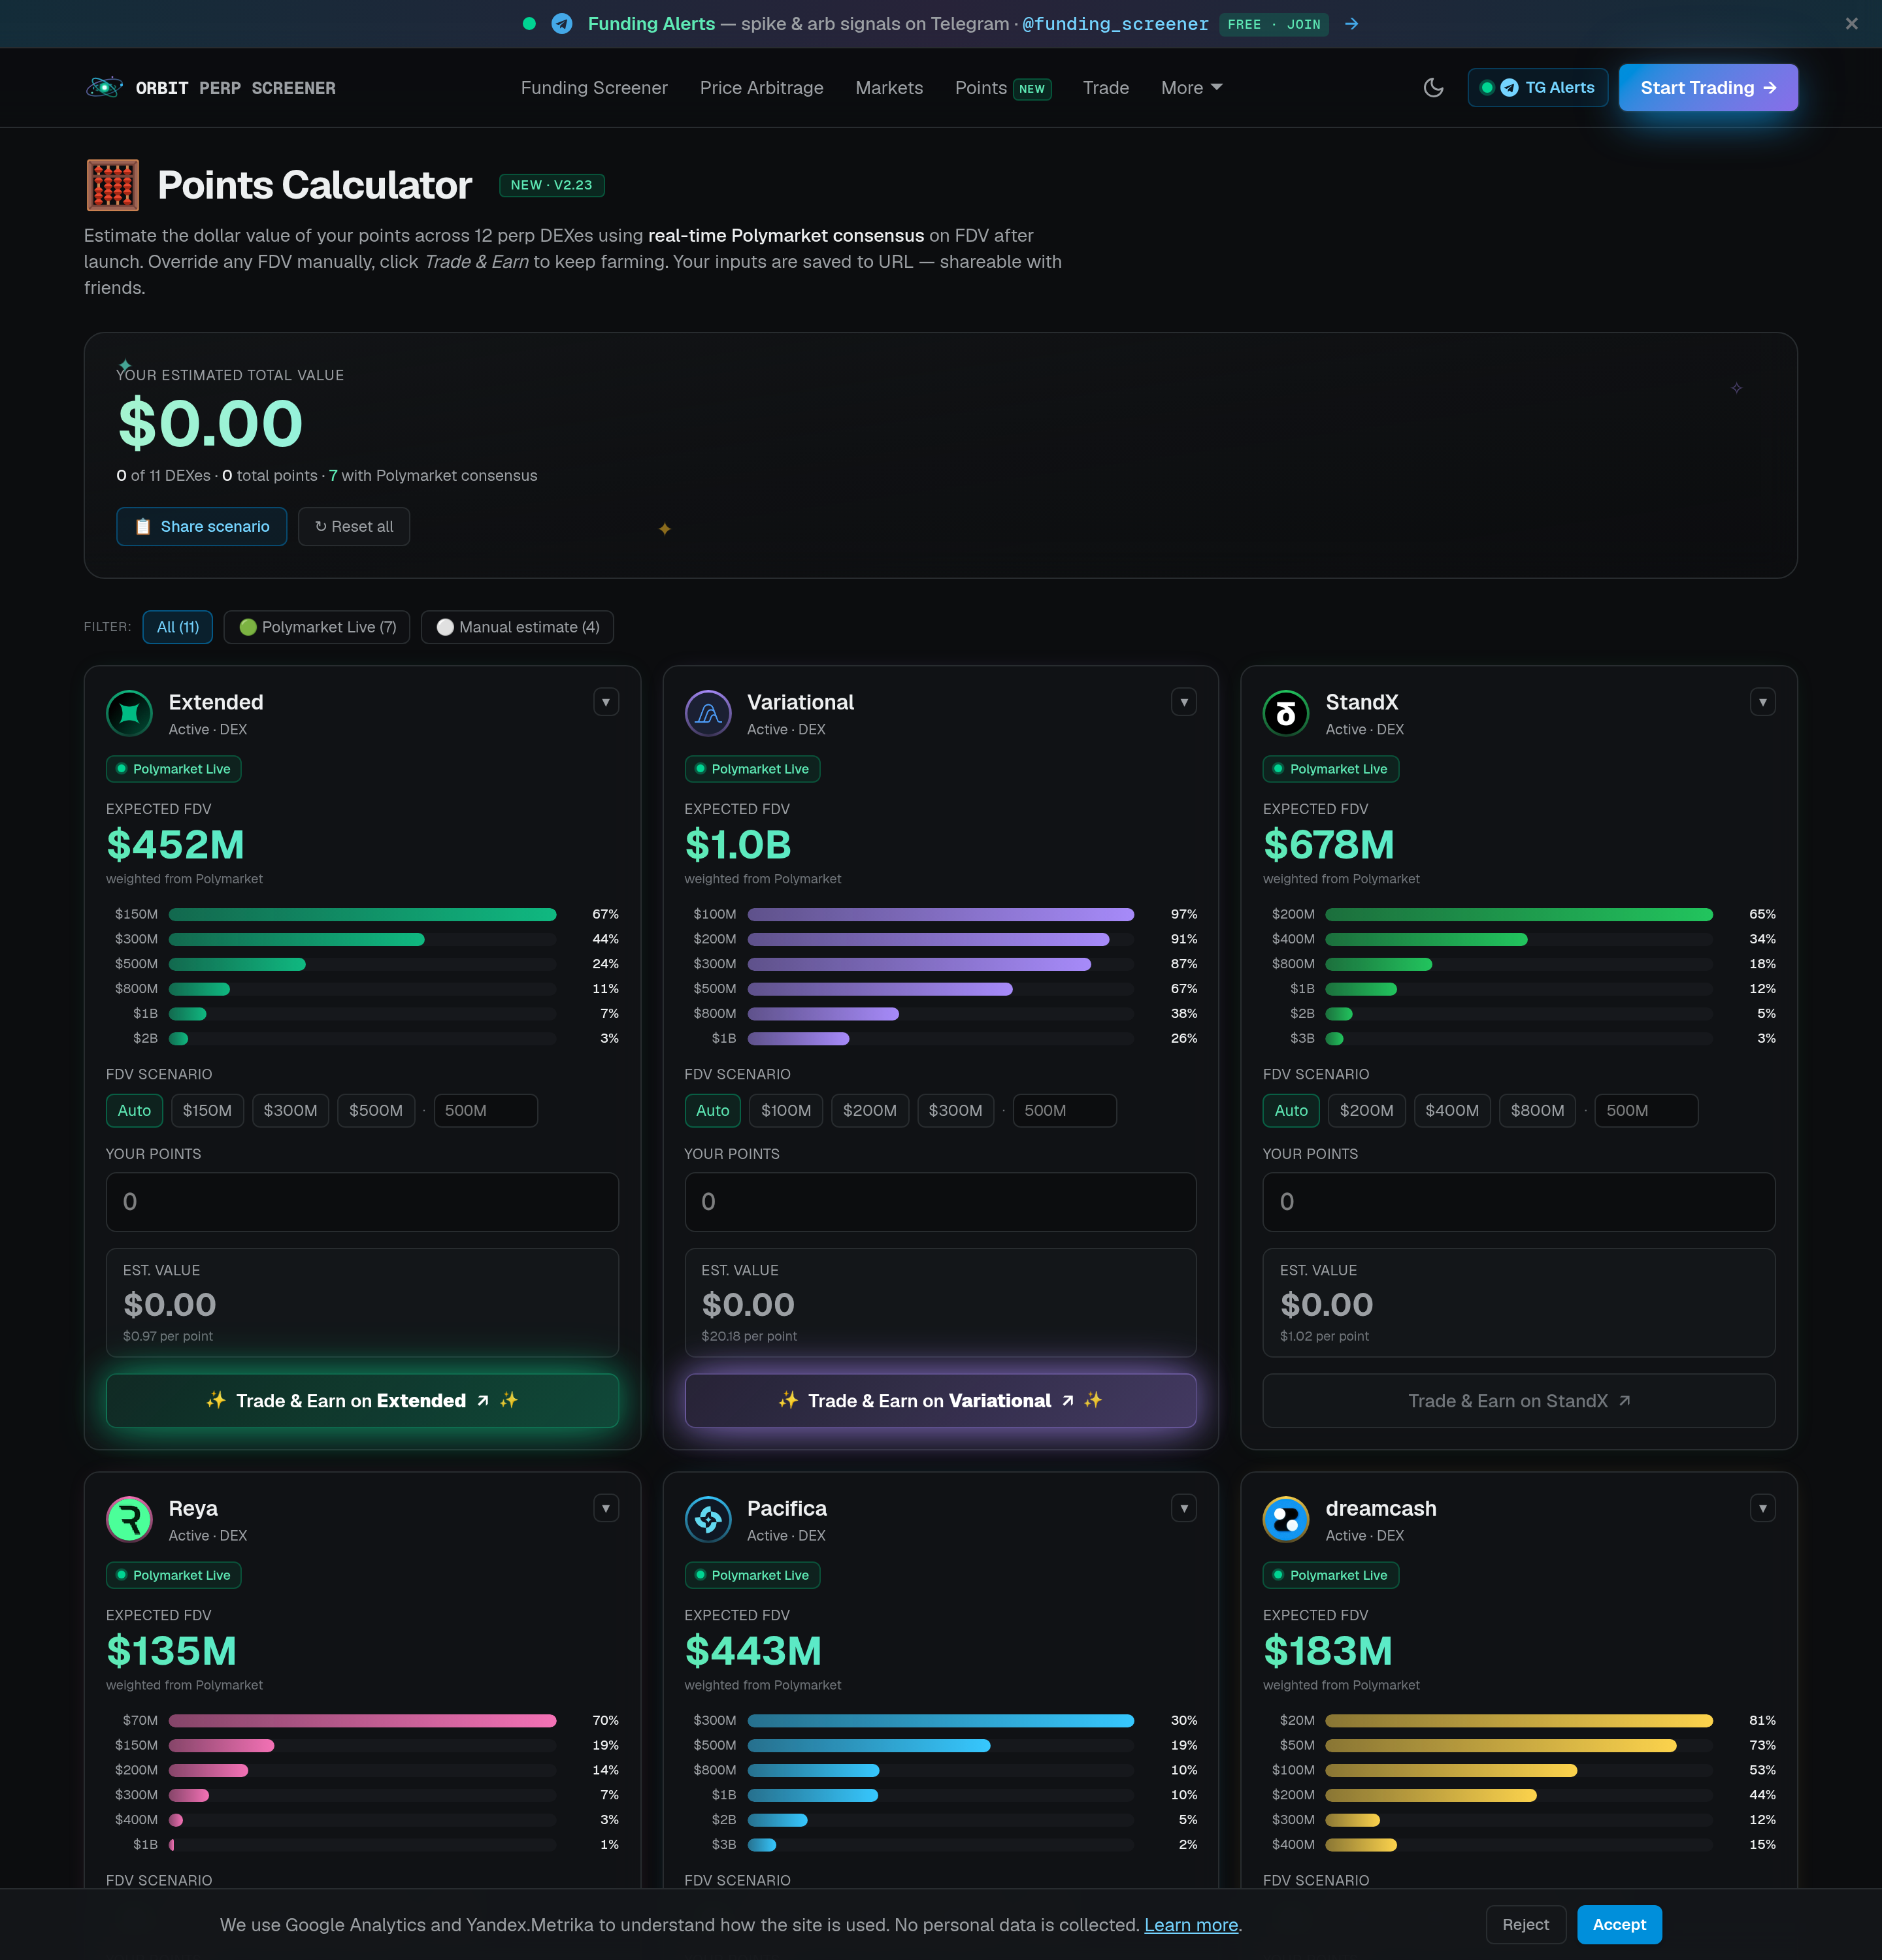Focus Extended Your Points input
The image size is (1882, 1960).
[362, 1202]
